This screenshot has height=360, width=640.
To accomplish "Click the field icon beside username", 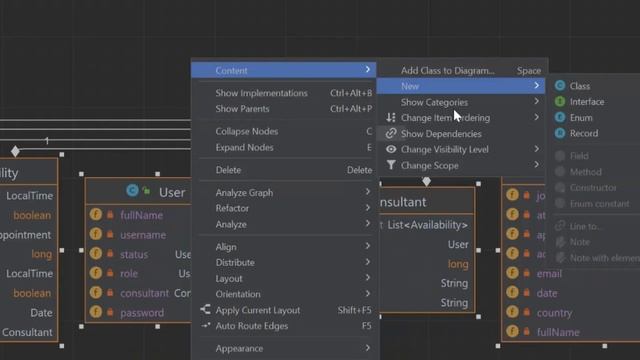I will (96, 234).
